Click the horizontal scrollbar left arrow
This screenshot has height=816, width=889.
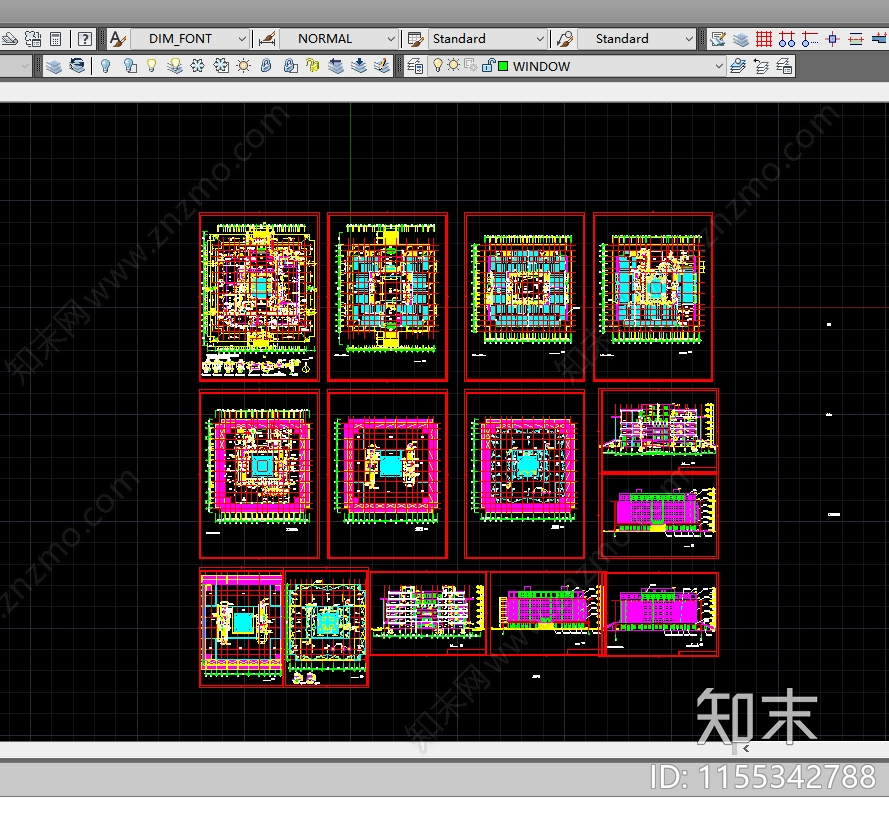(746, 749)
